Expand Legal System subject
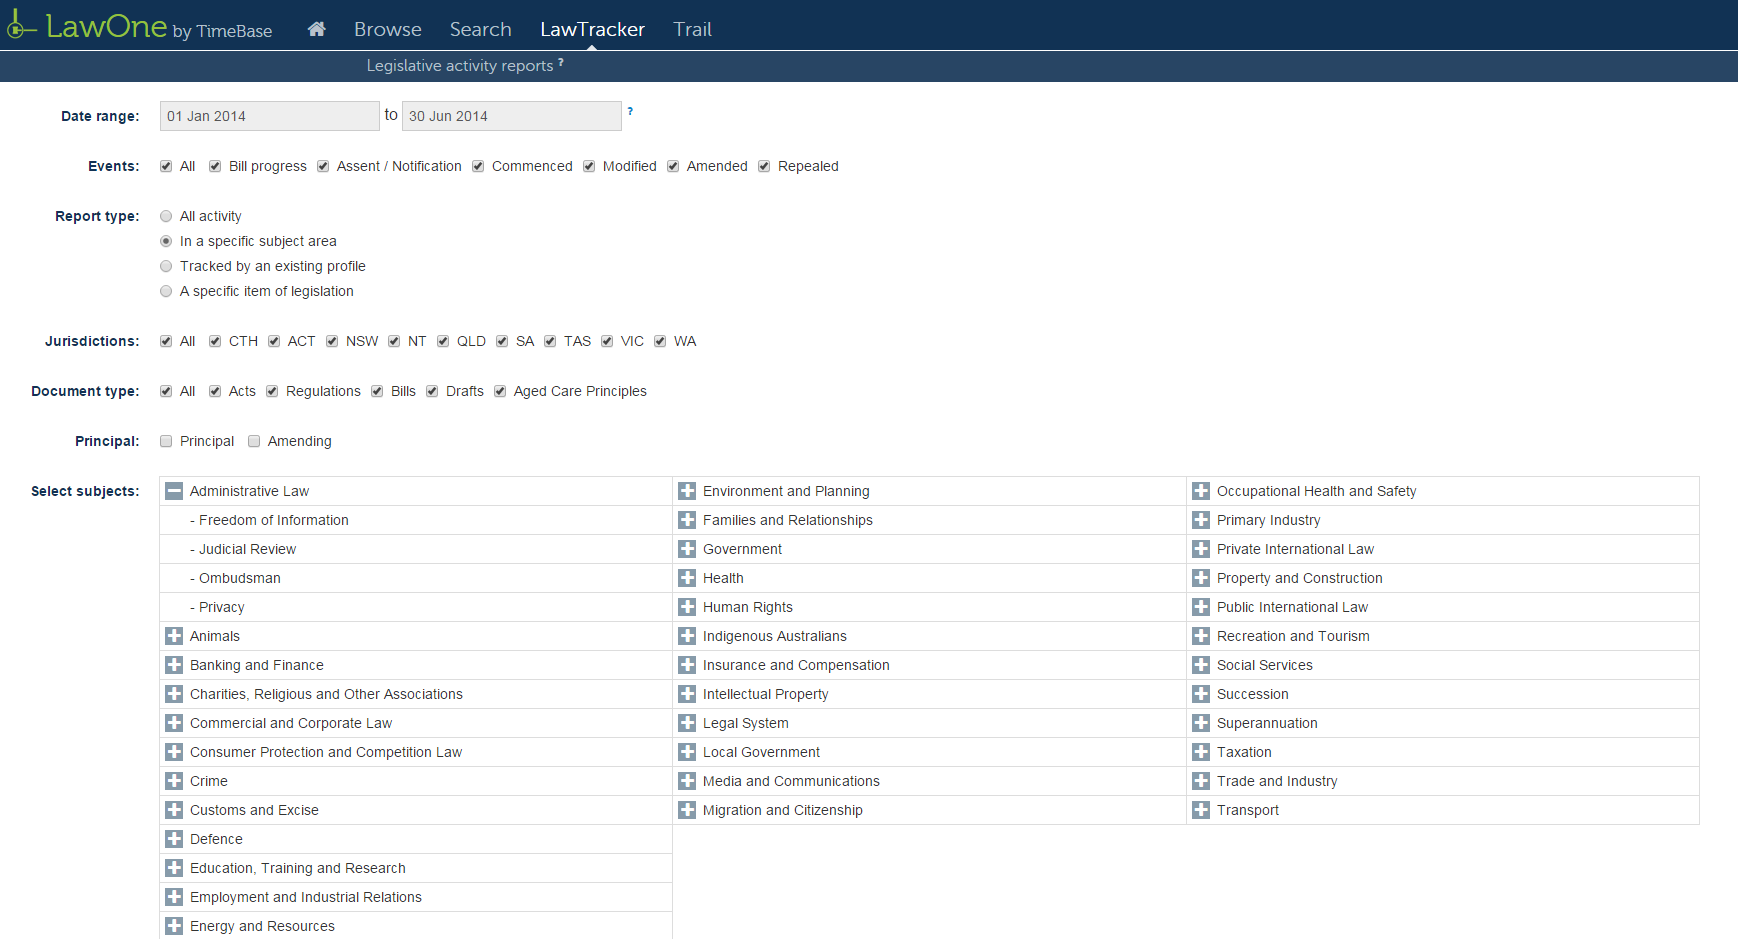This screenshot has width=1738, height=939. coord(687,723)
